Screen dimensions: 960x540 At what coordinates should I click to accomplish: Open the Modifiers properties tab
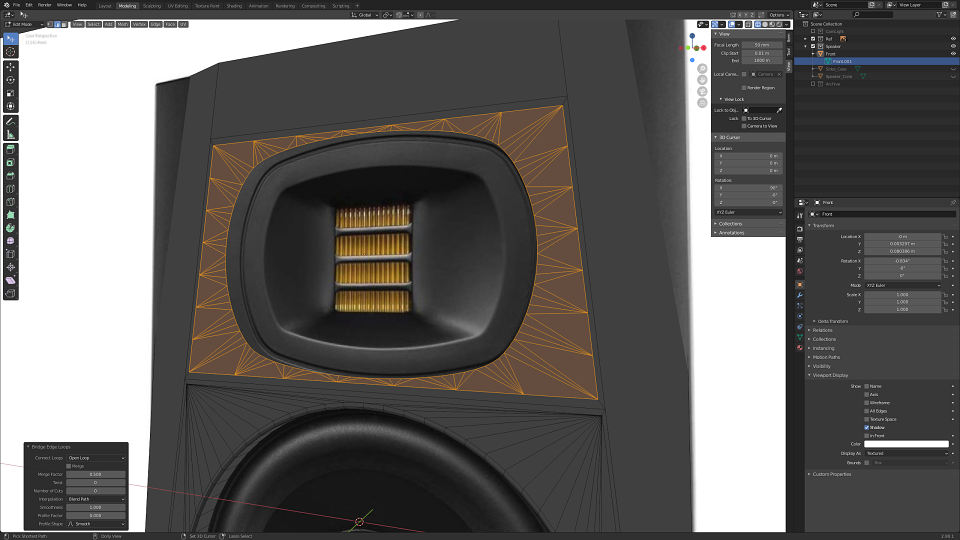click(x=800, y=295)
